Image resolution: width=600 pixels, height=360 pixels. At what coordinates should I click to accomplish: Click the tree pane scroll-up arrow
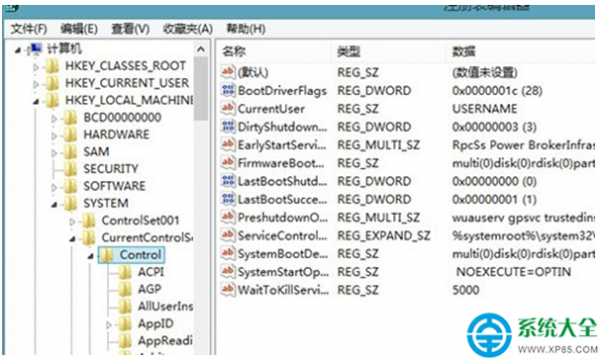(201, 49)
